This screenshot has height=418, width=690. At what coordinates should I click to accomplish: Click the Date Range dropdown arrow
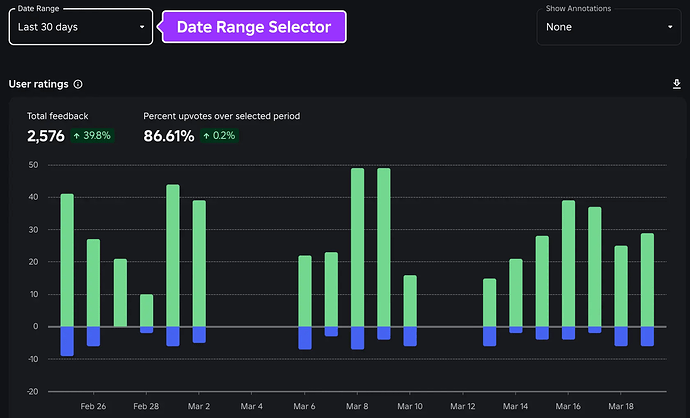tap(142, 27)
